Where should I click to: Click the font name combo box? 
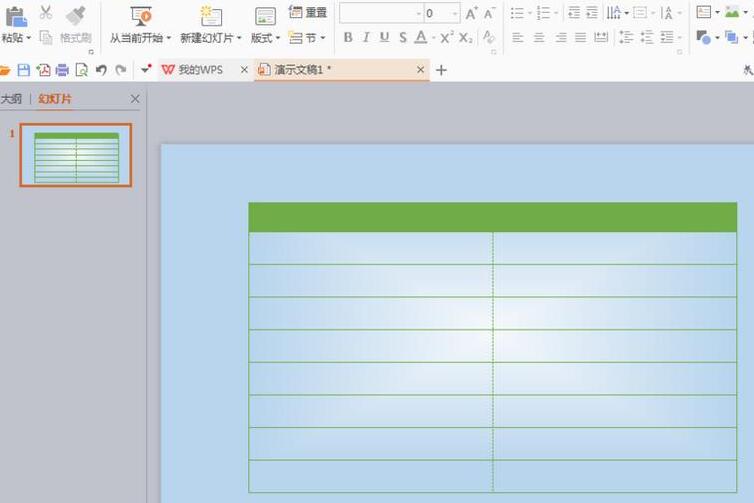click(381, 13)
